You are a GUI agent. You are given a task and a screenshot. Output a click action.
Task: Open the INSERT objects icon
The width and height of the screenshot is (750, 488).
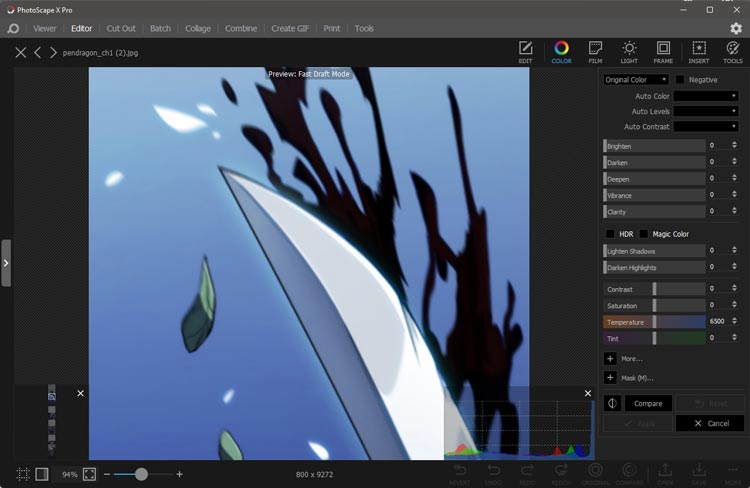coord(699,52)
